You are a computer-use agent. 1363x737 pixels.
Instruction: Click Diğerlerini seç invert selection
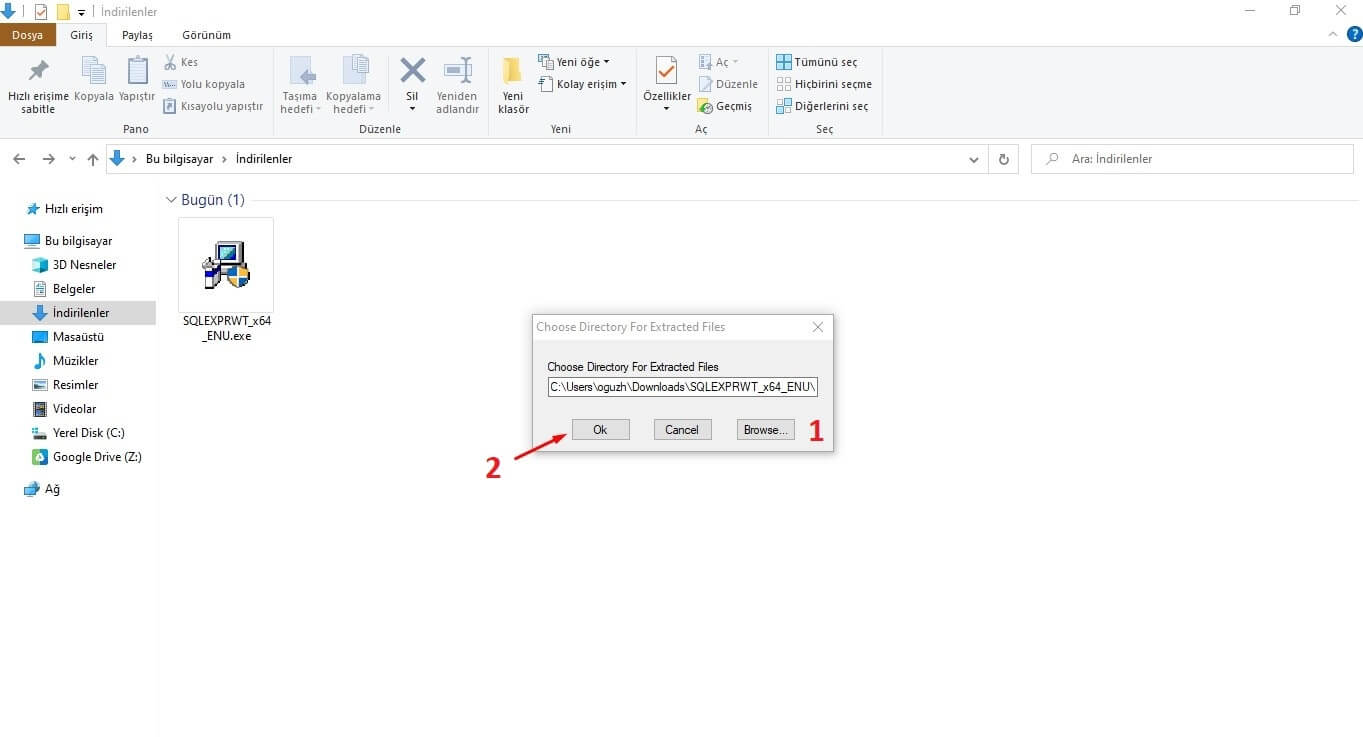coord(822,106)
